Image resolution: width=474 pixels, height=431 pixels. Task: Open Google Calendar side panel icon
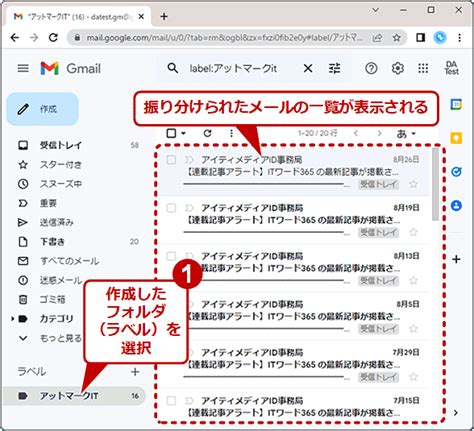pos(456,104)
